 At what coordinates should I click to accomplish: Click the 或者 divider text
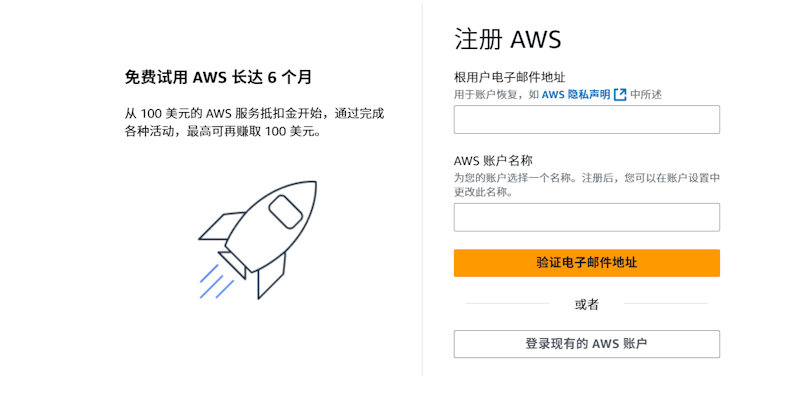(587, 305)
